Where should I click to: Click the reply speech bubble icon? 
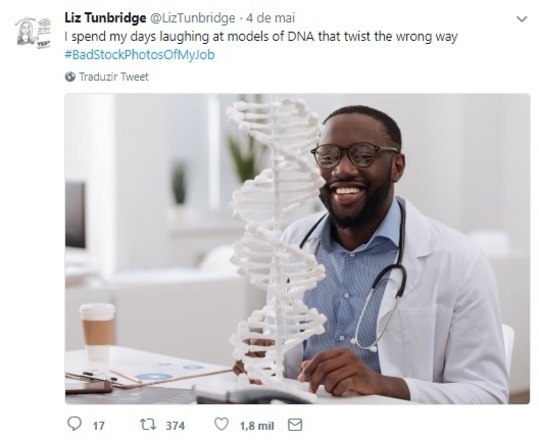point(74,424)
